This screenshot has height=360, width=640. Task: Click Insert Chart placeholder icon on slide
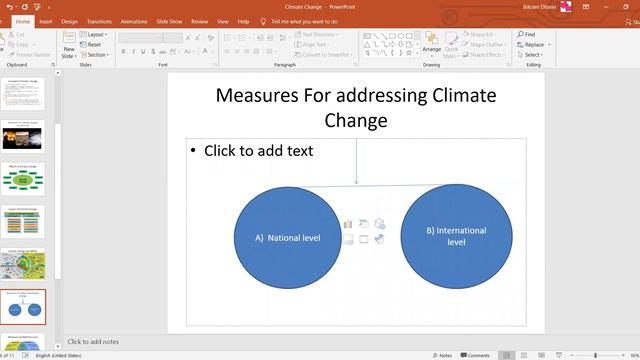click(348, 224)
